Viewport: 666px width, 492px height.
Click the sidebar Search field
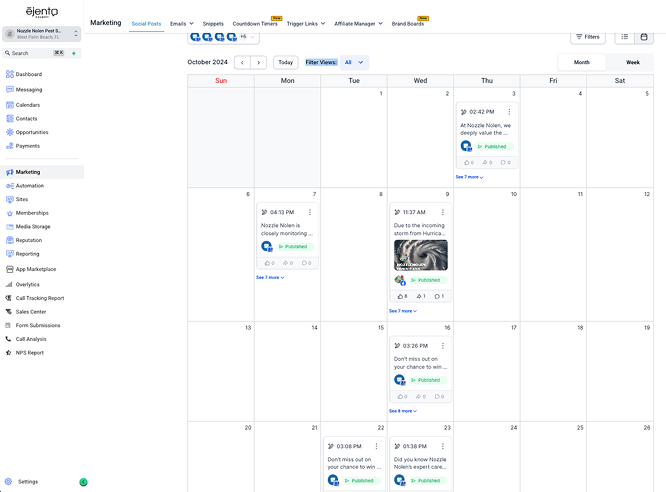pos(30,53)
